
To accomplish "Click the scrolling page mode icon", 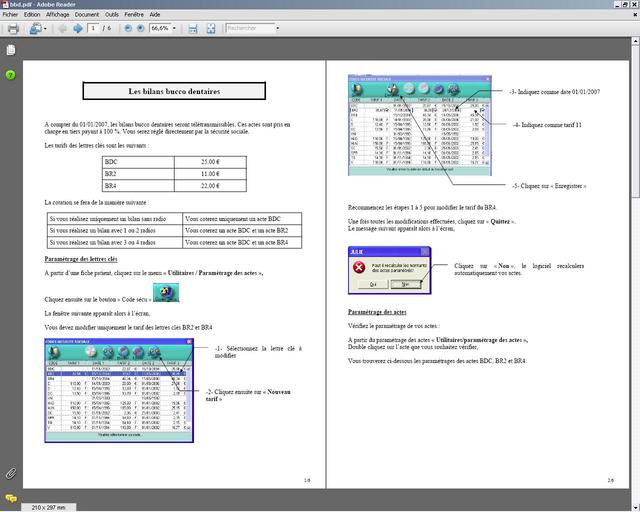I will [x=193, y=29].
